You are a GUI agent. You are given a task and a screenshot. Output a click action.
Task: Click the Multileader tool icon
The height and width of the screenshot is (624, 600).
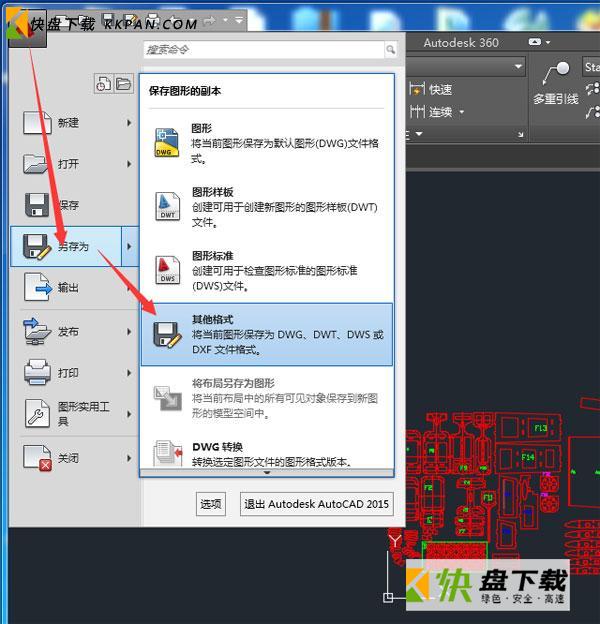point(556,74)
